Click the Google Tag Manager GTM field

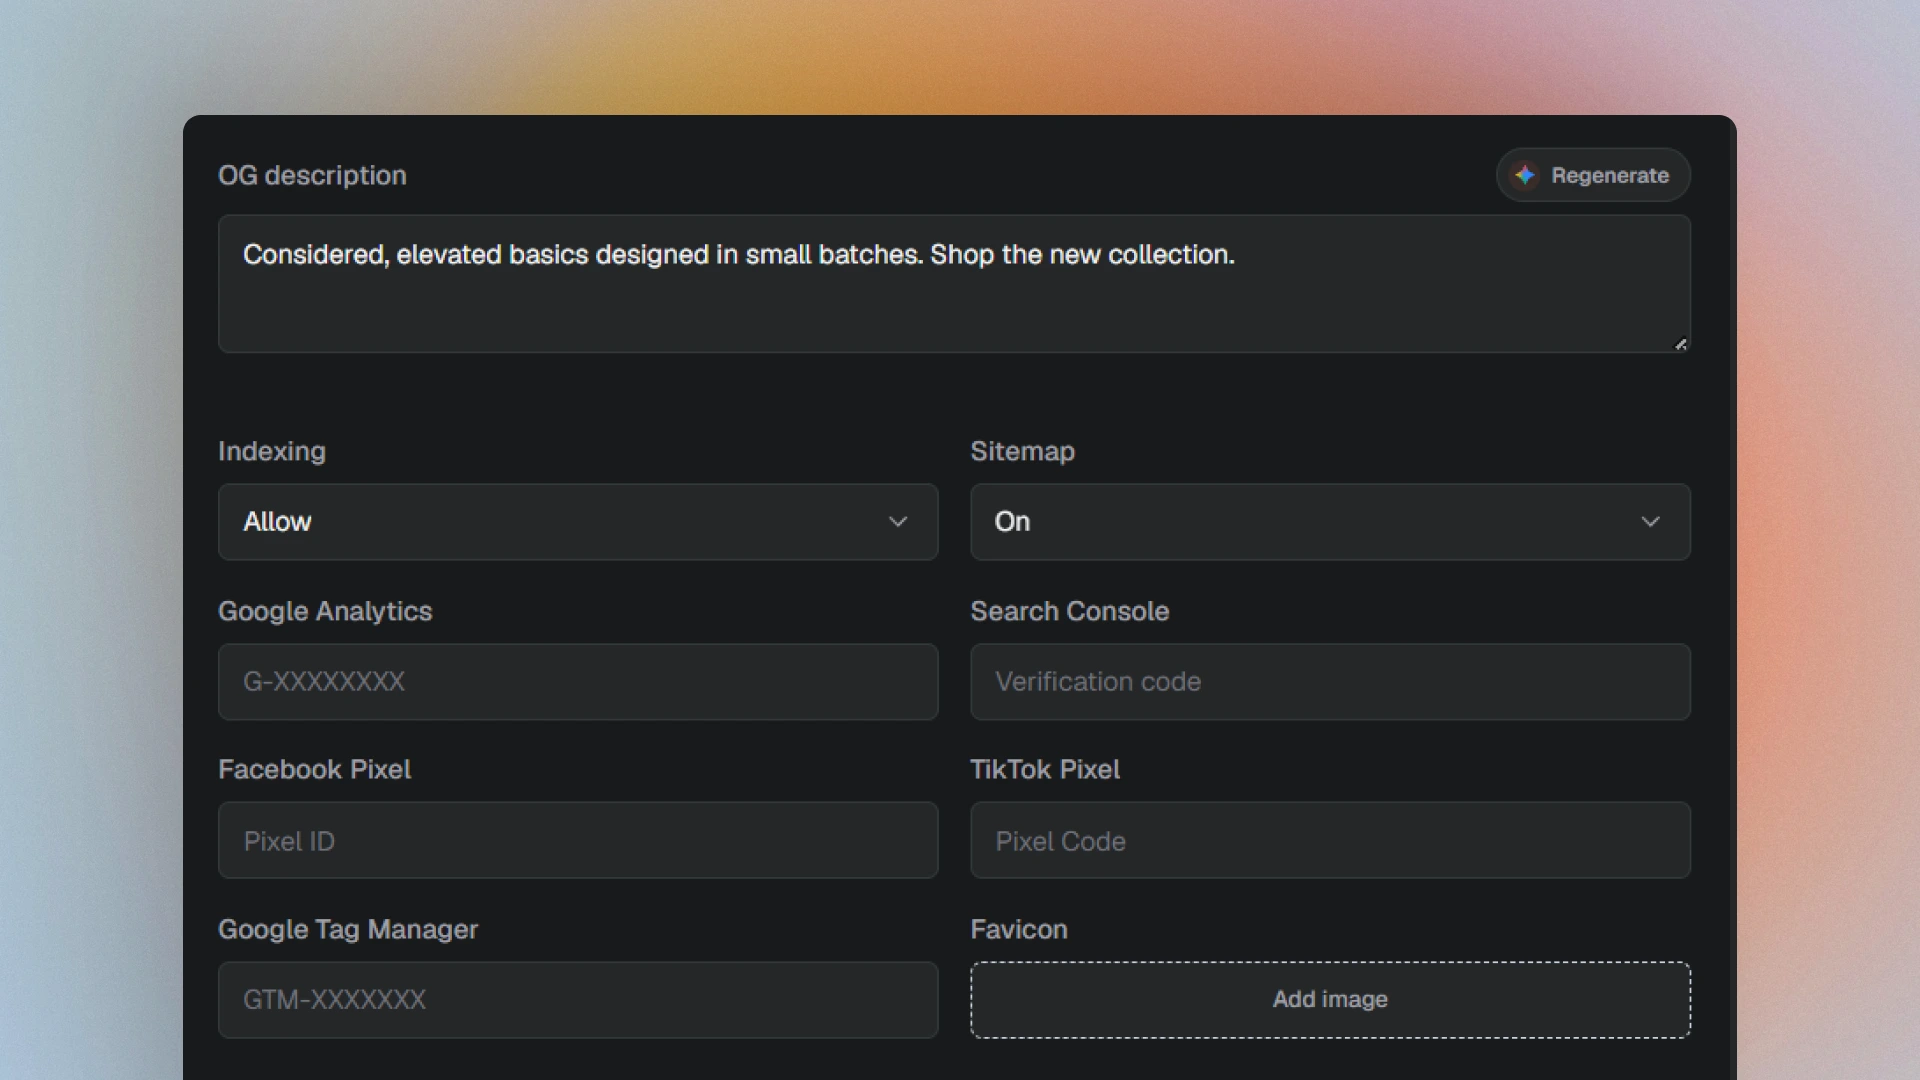click(x=578, y=1000)
